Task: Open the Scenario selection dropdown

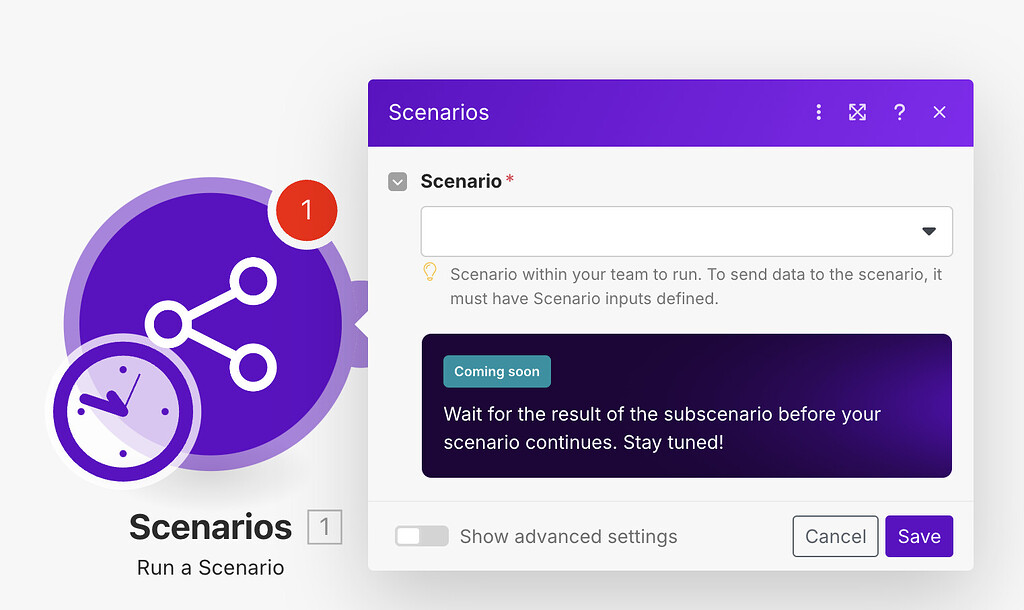Action: coord(686,231)
